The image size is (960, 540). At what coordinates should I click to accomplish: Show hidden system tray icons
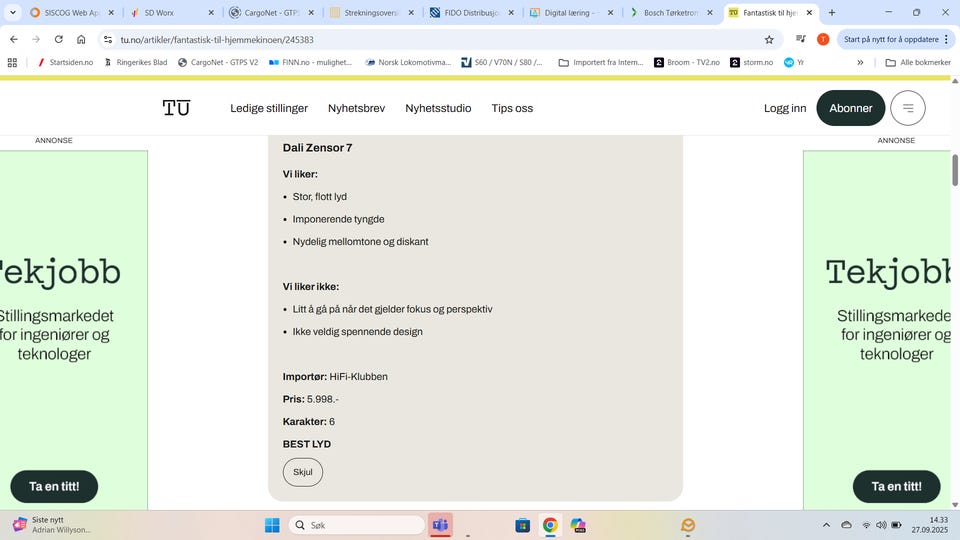pos(826,525)
